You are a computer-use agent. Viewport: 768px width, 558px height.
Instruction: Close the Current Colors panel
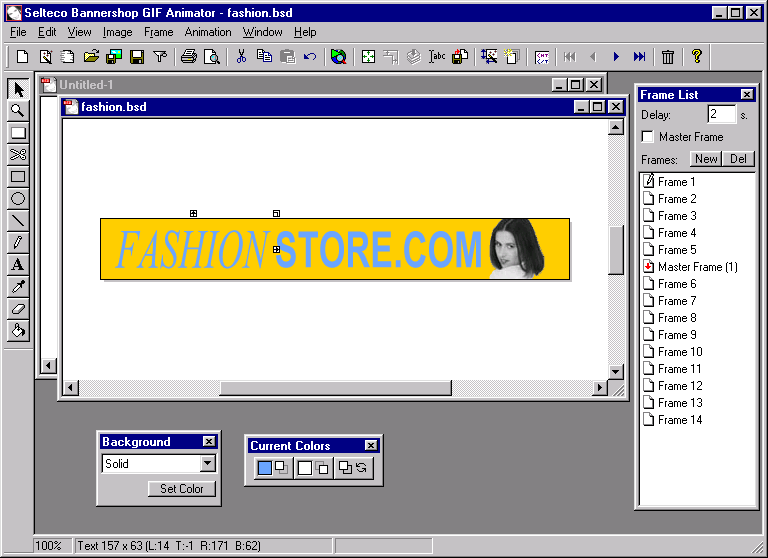click(x=371, y=445)
